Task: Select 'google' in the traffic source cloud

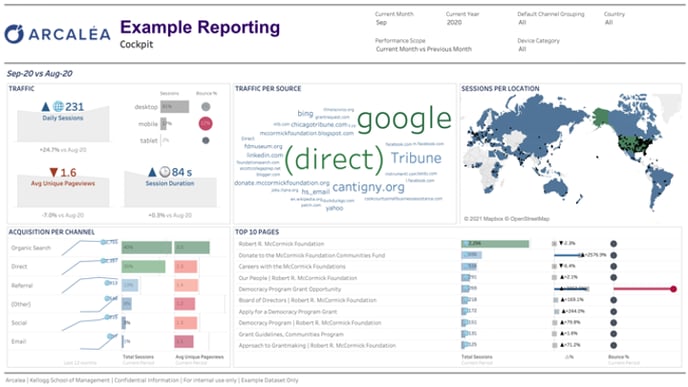Action: [x=404, y=118]
